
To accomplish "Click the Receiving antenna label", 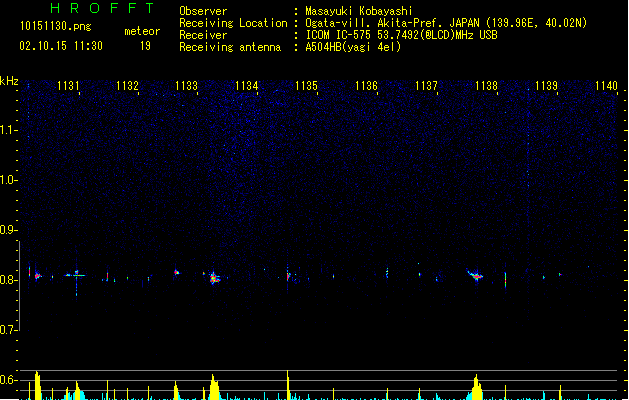I will tap(230, 47).
